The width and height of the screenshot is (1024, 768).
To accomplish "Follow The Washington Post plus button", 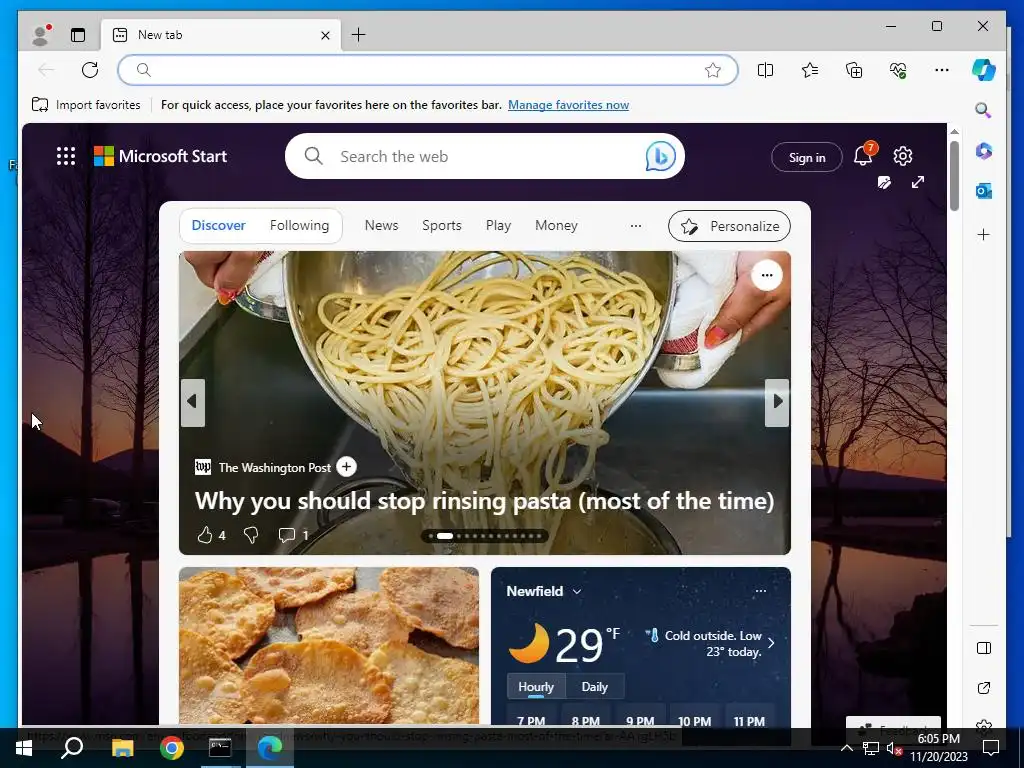I will (346, 467).
